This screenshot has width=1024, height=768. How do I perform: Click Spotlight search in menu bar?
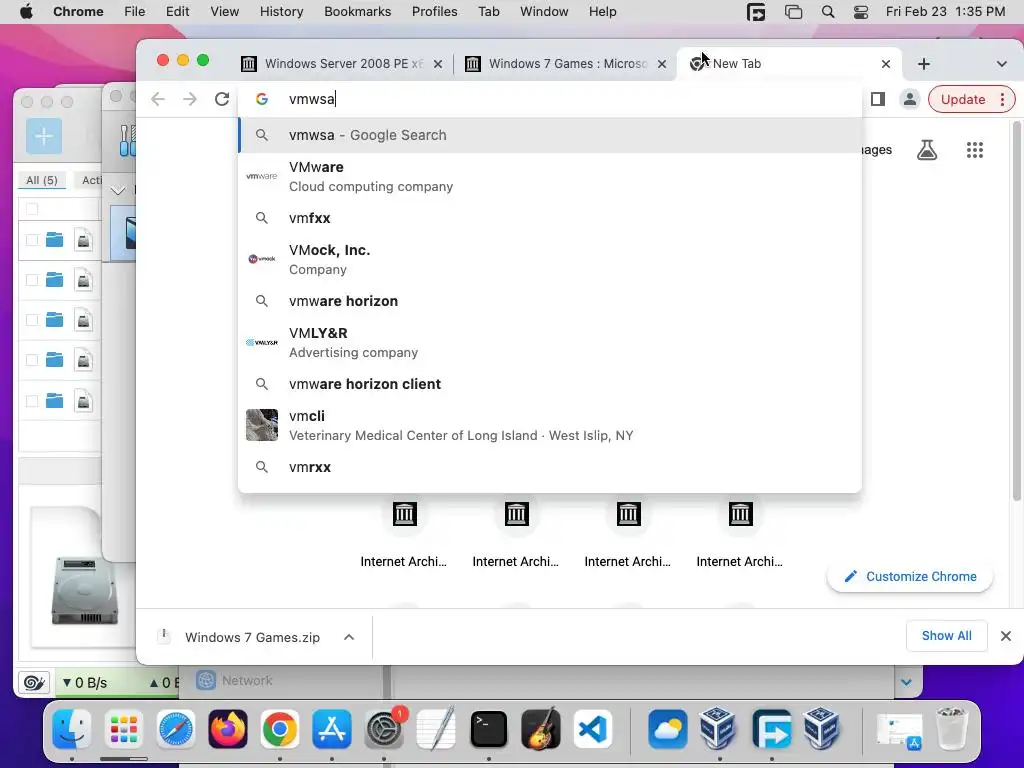828,12
